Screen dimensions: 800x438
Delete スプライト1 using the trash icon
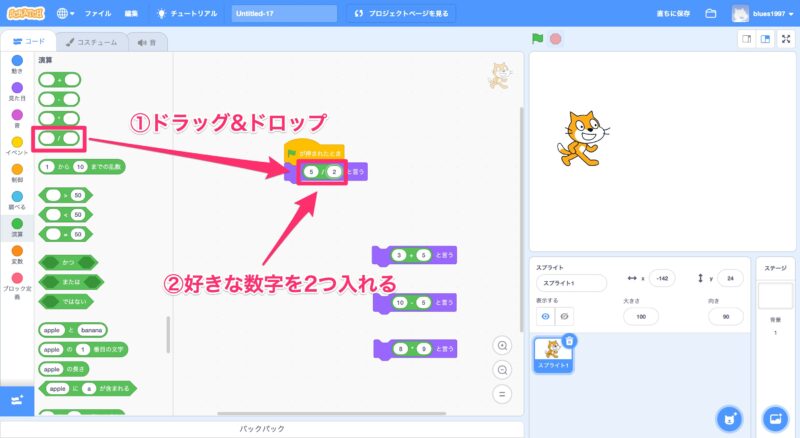pyautogui.click(x=569, y=341)
